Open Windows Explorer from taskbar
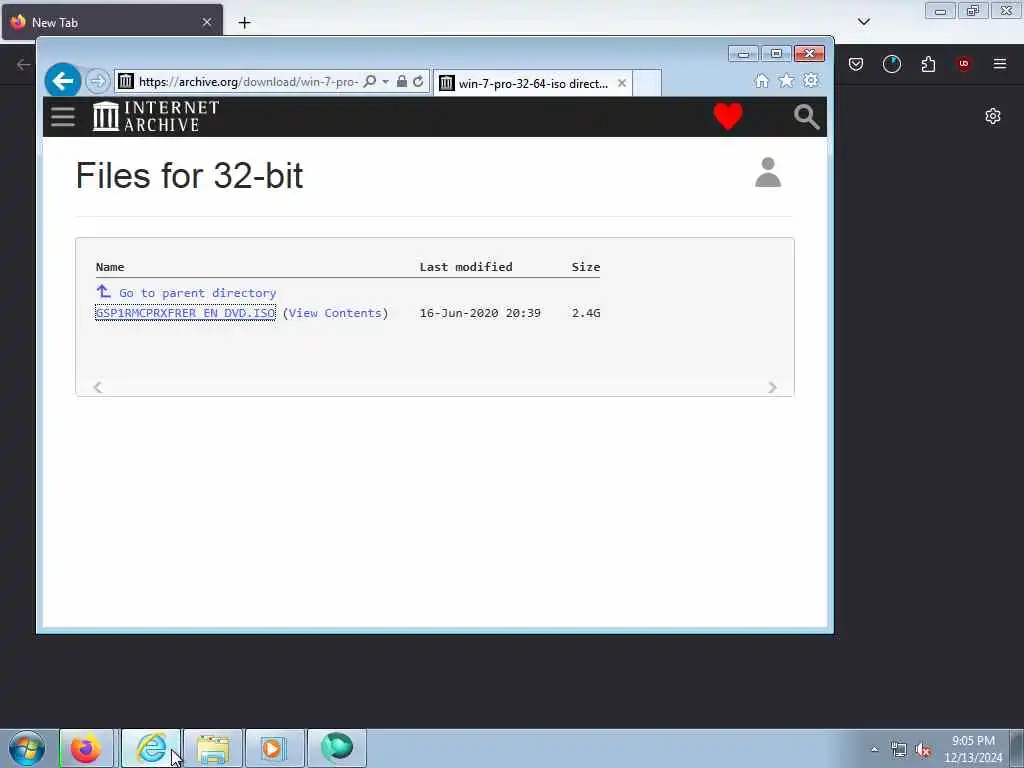 coord(213,748)
